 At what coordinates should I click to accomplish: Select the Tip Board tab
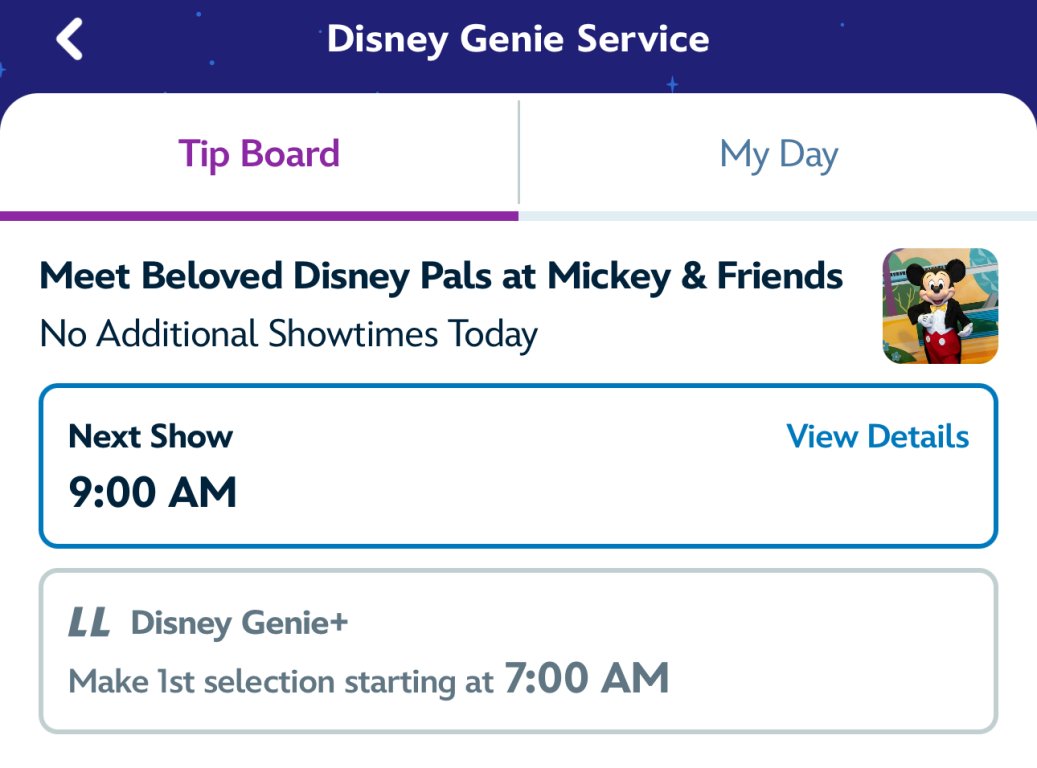pos(259,155)
